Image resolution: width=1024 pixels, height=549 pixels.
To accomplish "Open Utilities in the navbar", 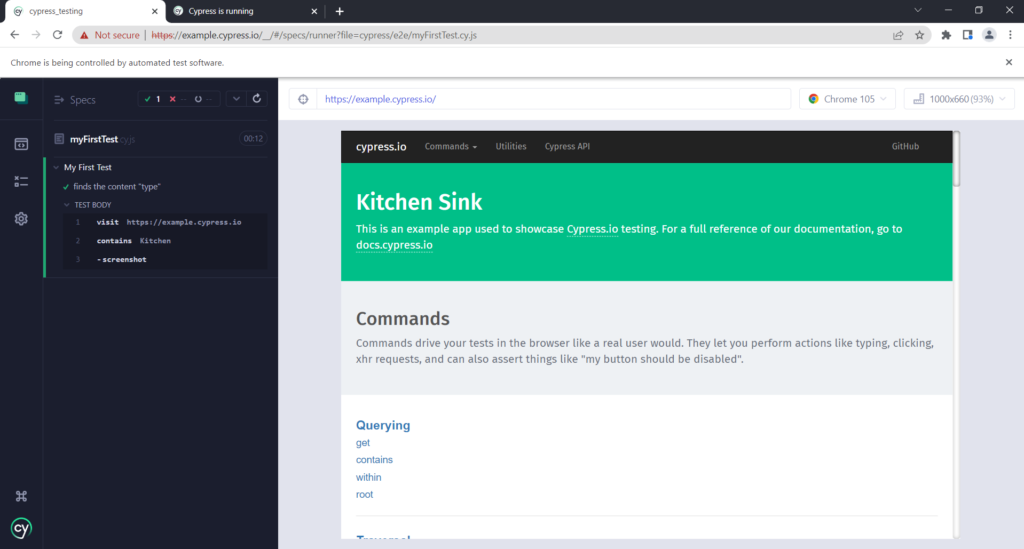I will point(511,146).
